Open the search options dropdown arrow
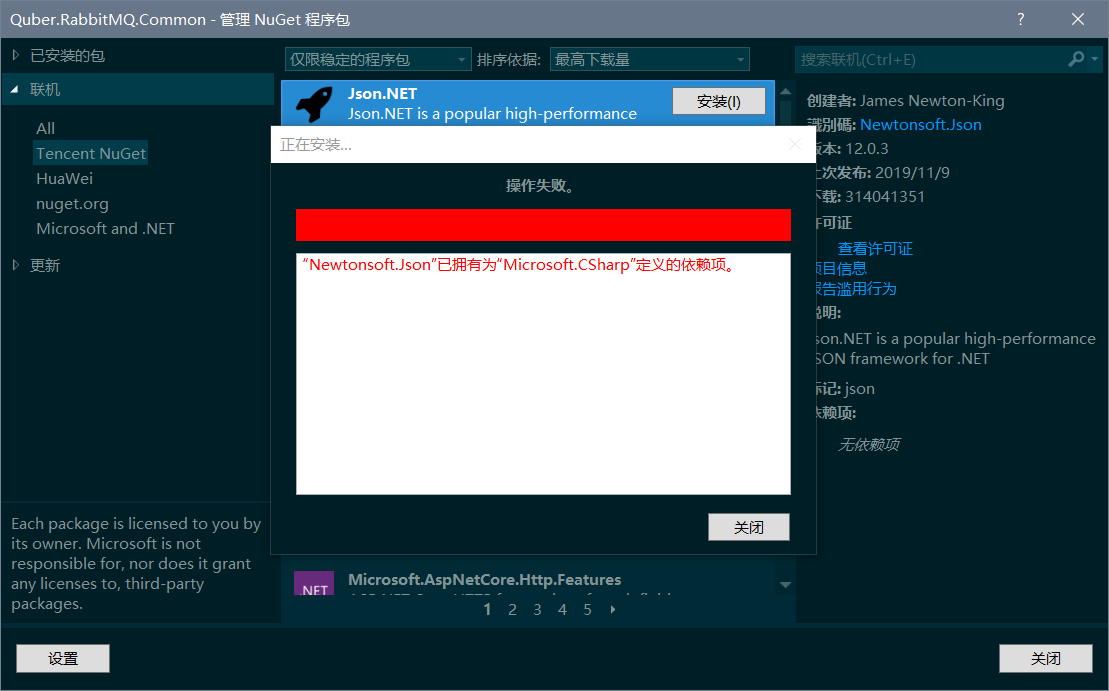Image resolution: width=1109 pixels, height=691 pixels. coord(1095,59)
